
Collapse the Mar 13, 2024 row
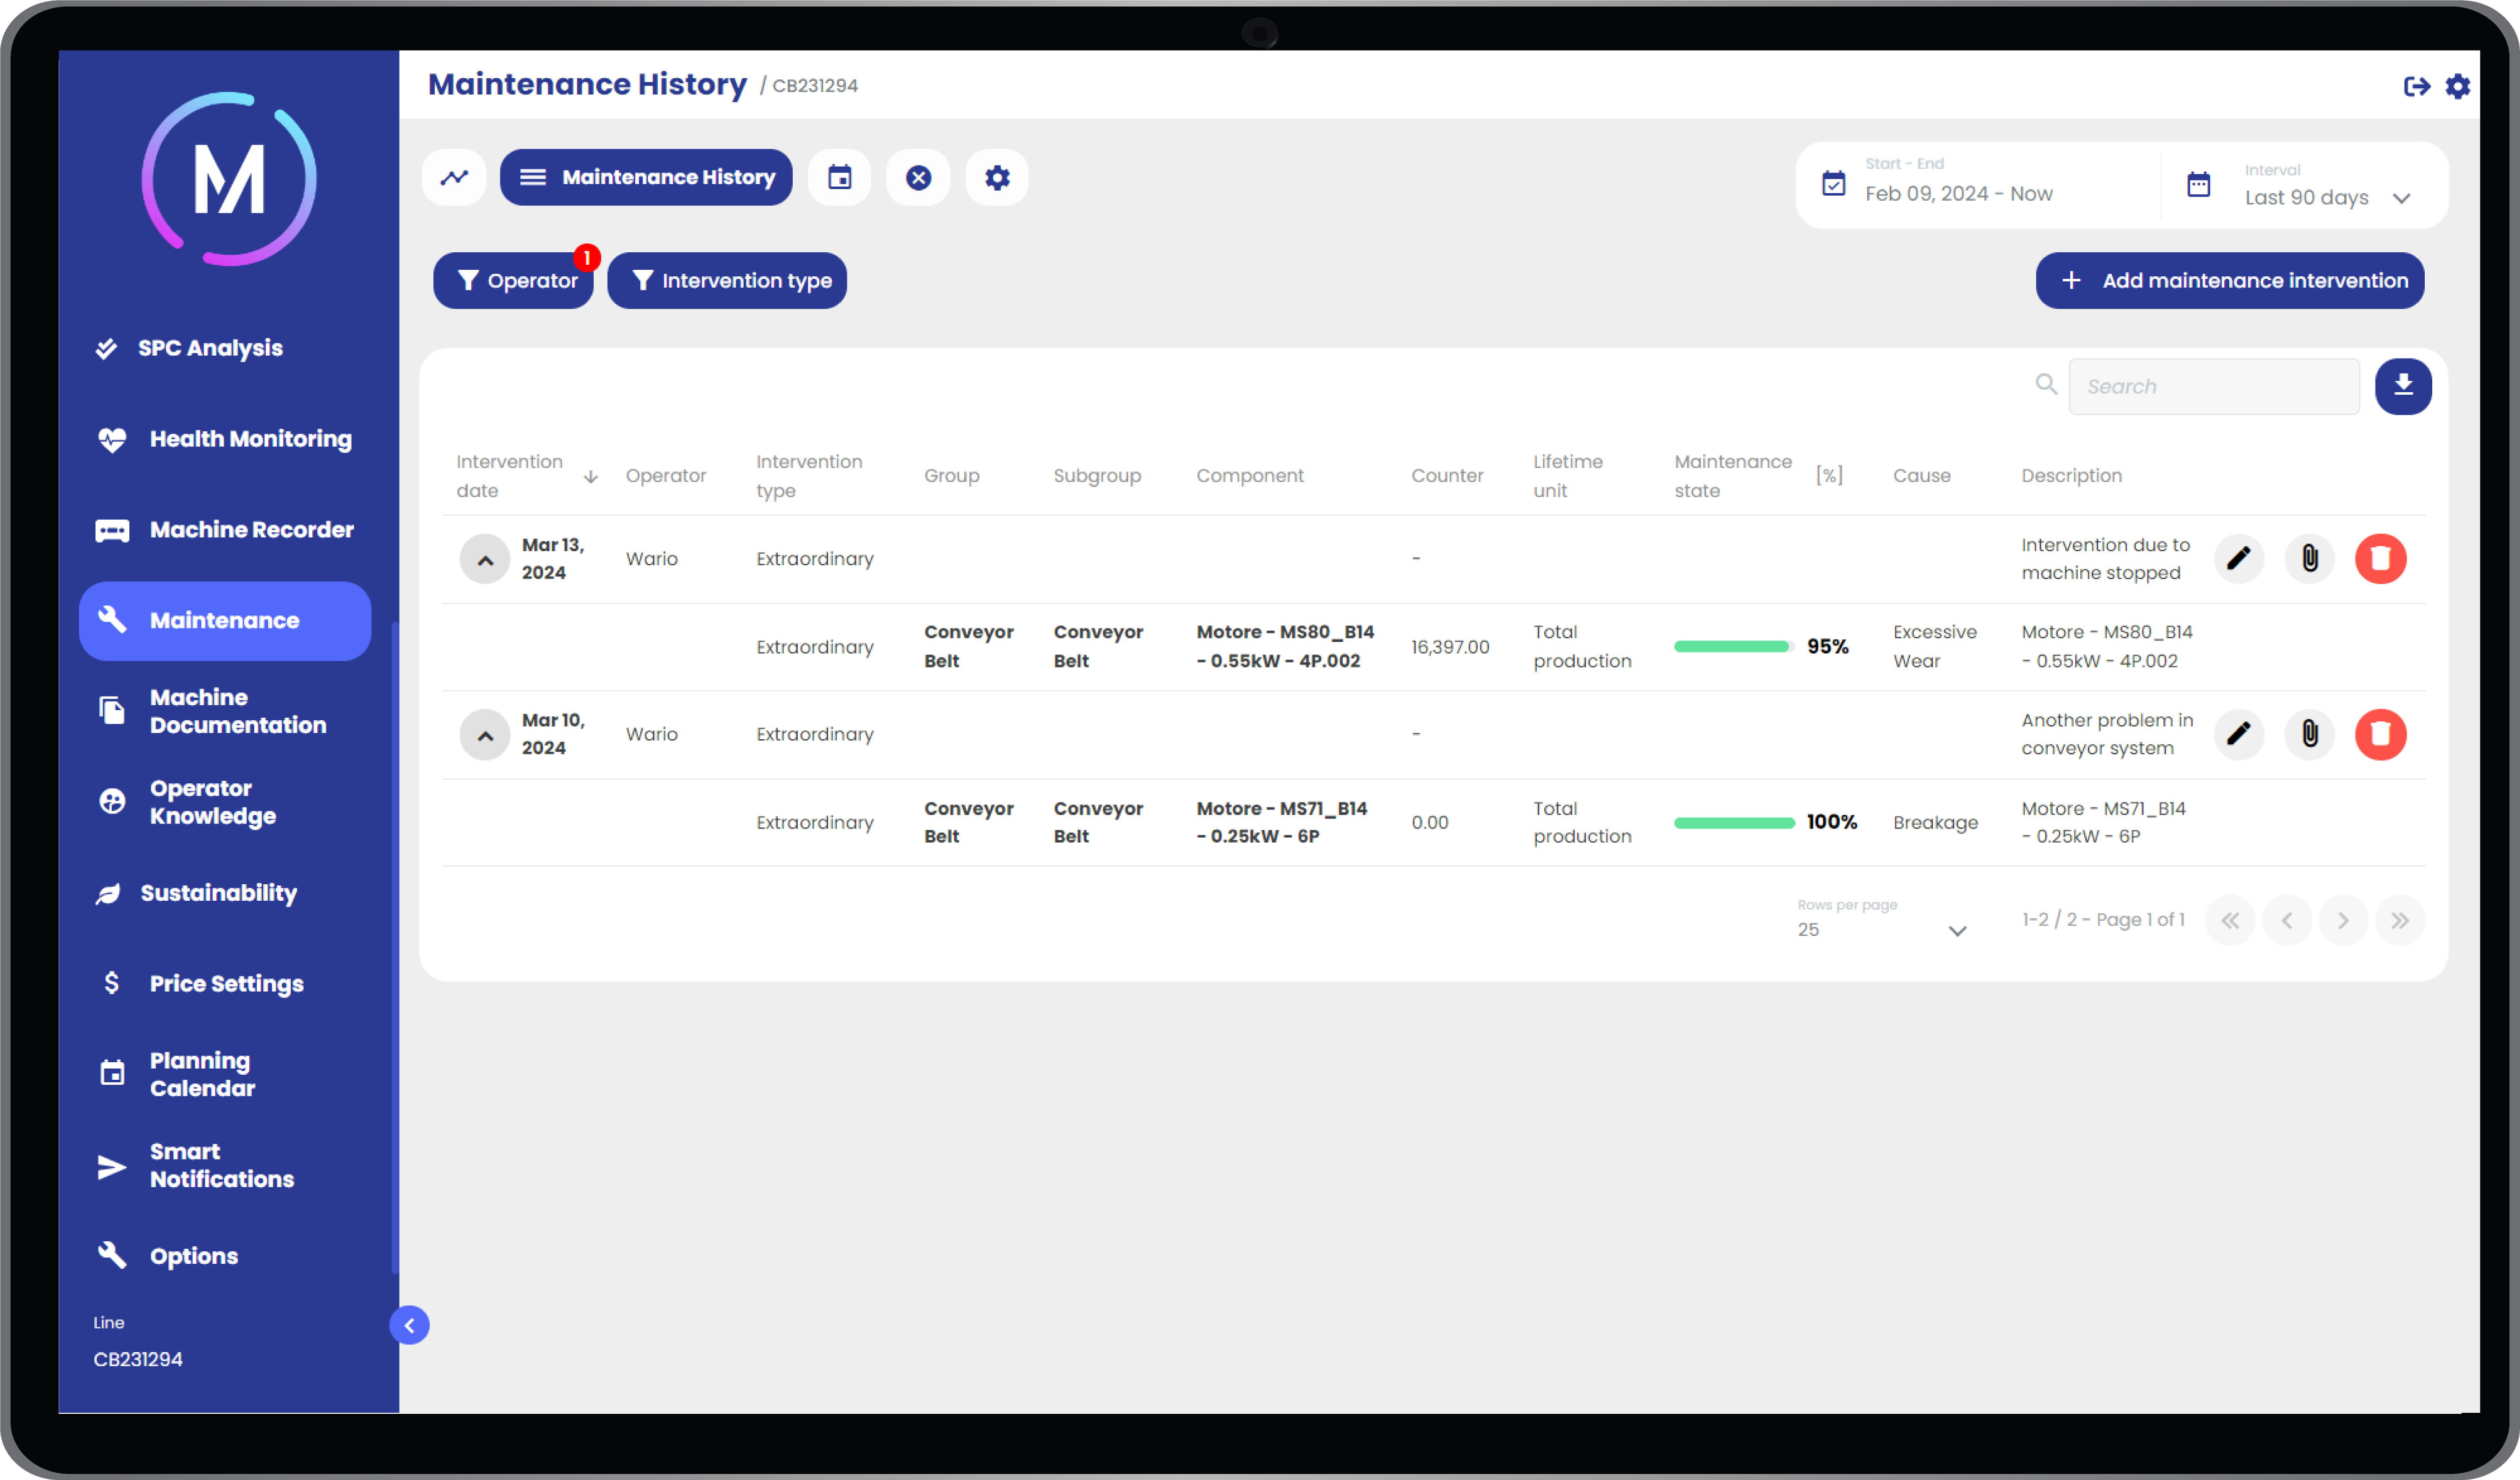click(485, 559)
